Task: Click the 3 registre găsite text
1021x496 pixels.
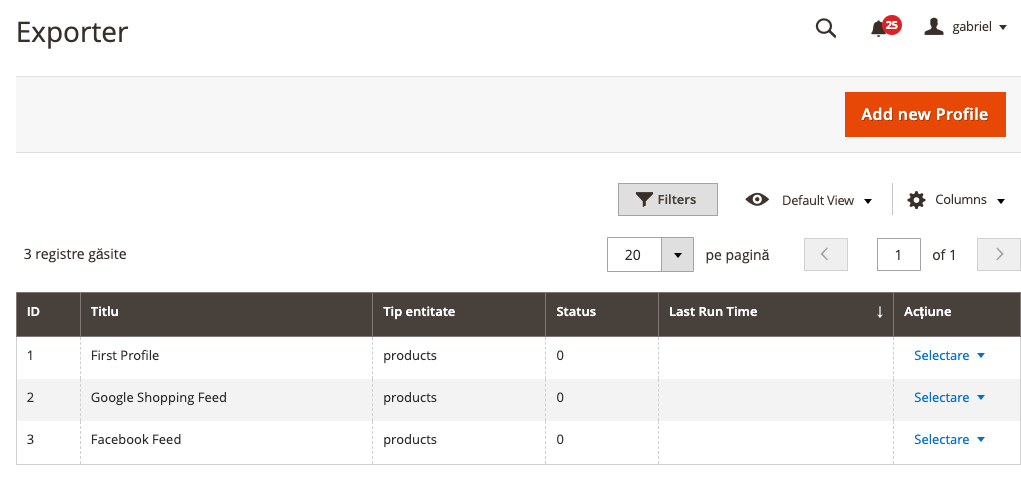Action: pyautogui.click(x=75, y=254)
